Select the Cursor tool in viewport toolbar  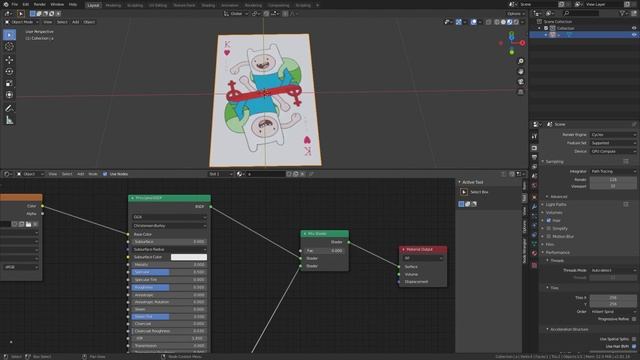(x=9, y=47)
